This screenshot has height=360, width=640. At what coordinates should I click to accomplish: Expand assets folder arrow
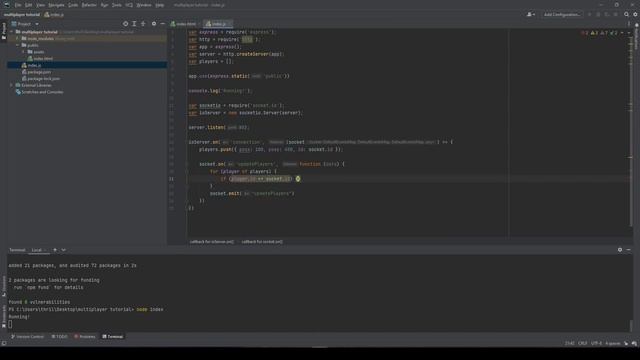(24, 52)
